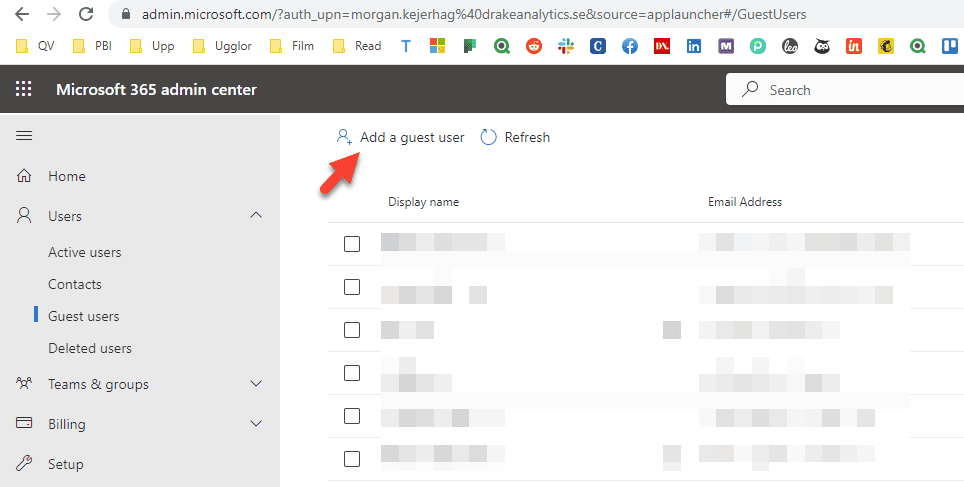
Task: Click the browser address bar URL
Action: [474, 14]
